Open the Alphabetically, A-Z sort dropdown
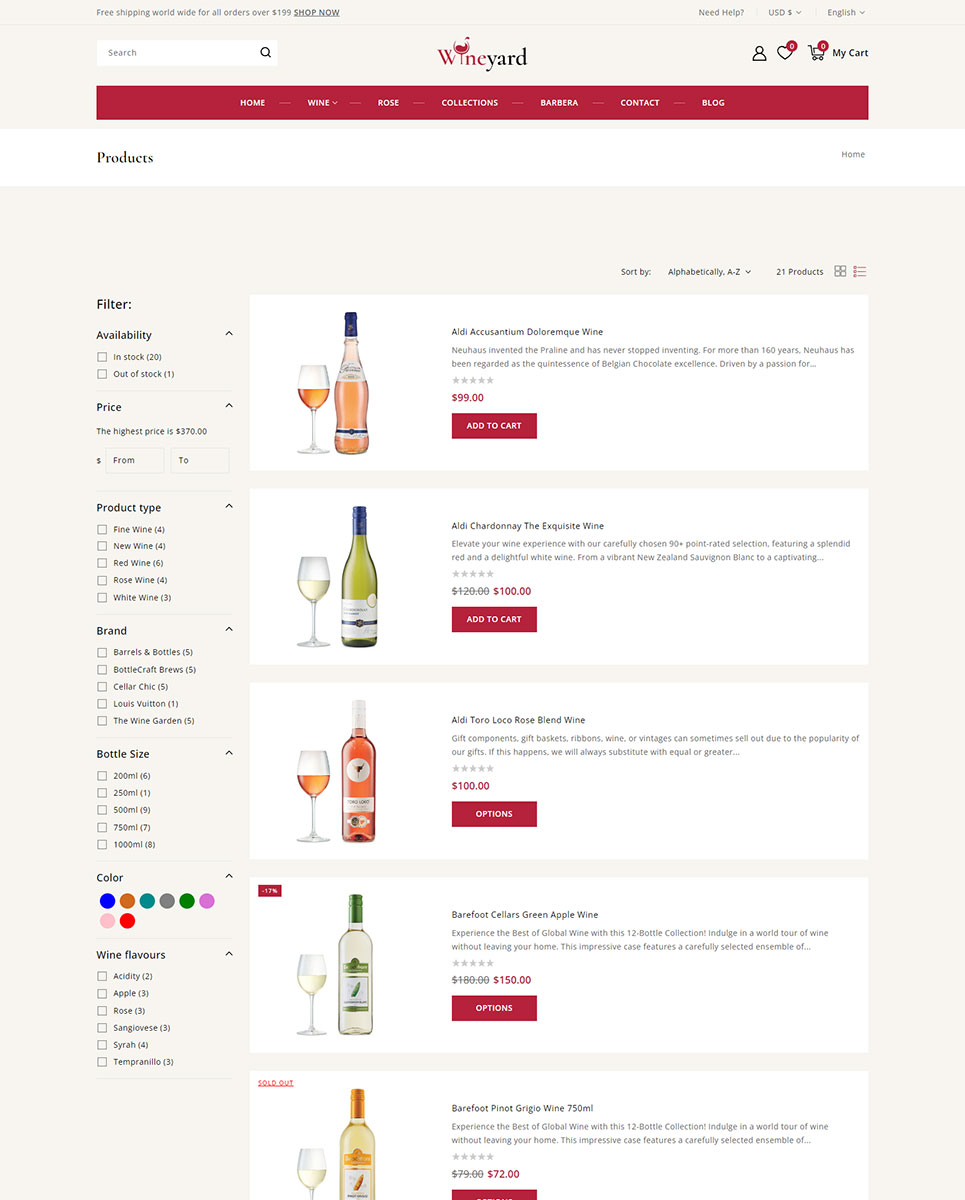 click(x=709, y=272)
